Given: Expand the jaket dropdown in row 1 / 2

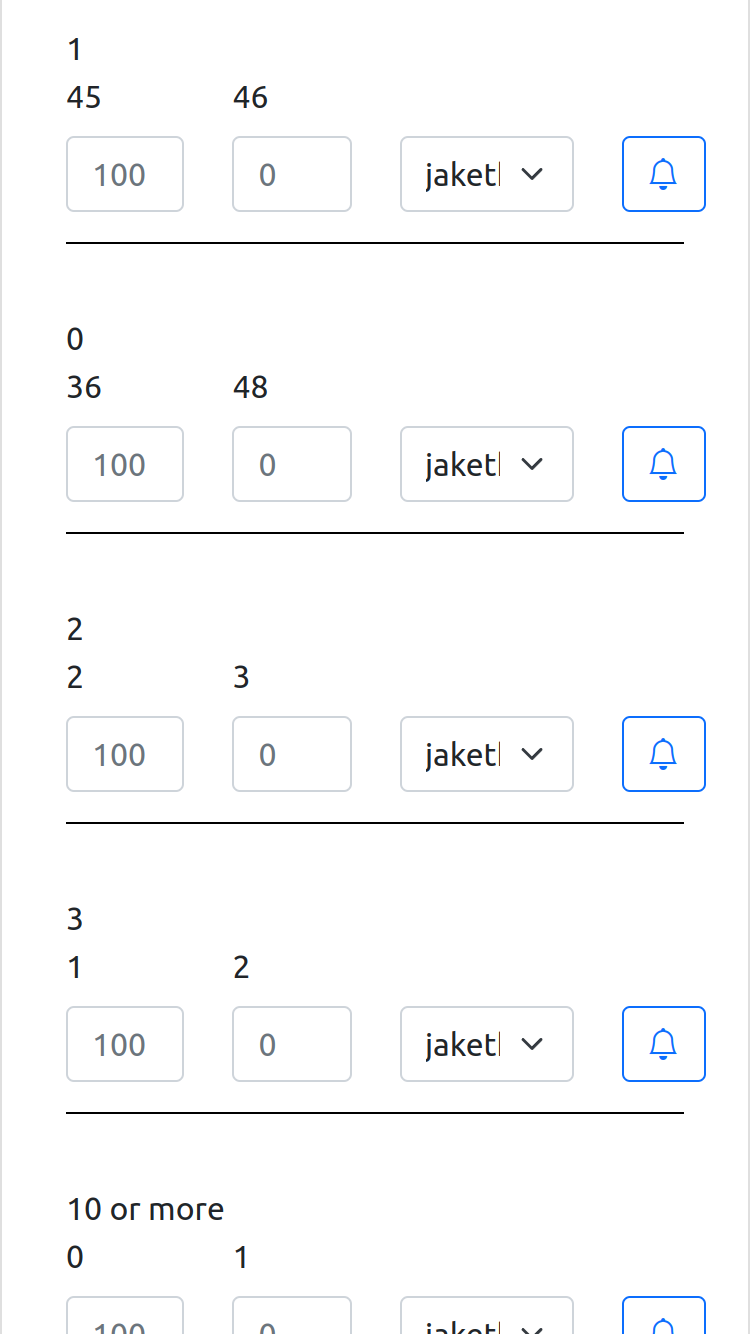Looking at the screenshot, I should [x=487, y=1044].
